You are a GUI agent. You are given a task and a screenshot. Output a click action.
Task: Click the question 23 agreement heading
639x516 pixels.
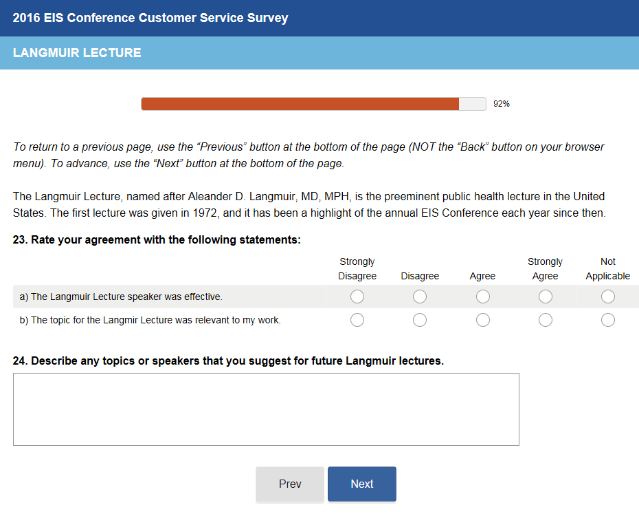tap(157, 240)
